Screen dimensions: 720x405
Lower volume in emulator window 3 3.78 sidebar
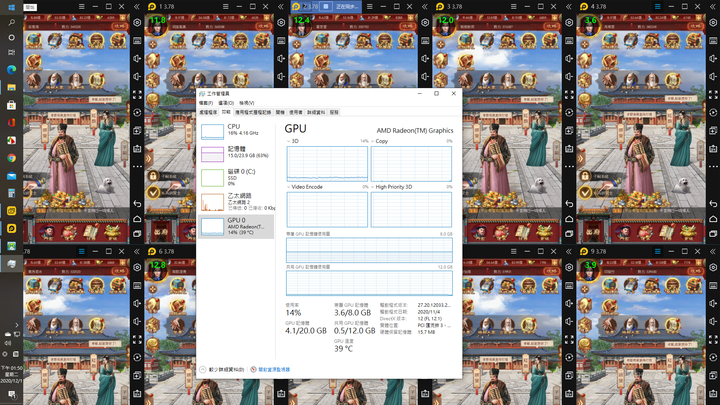coord(569,76)
